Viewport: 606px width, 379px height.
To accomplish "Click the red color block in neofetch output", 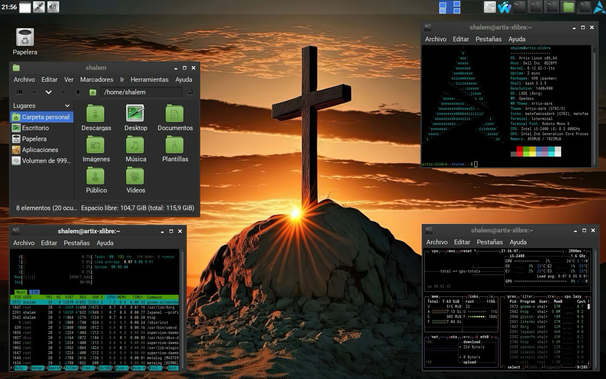I will pyautogui.click(x=520, y=151).
